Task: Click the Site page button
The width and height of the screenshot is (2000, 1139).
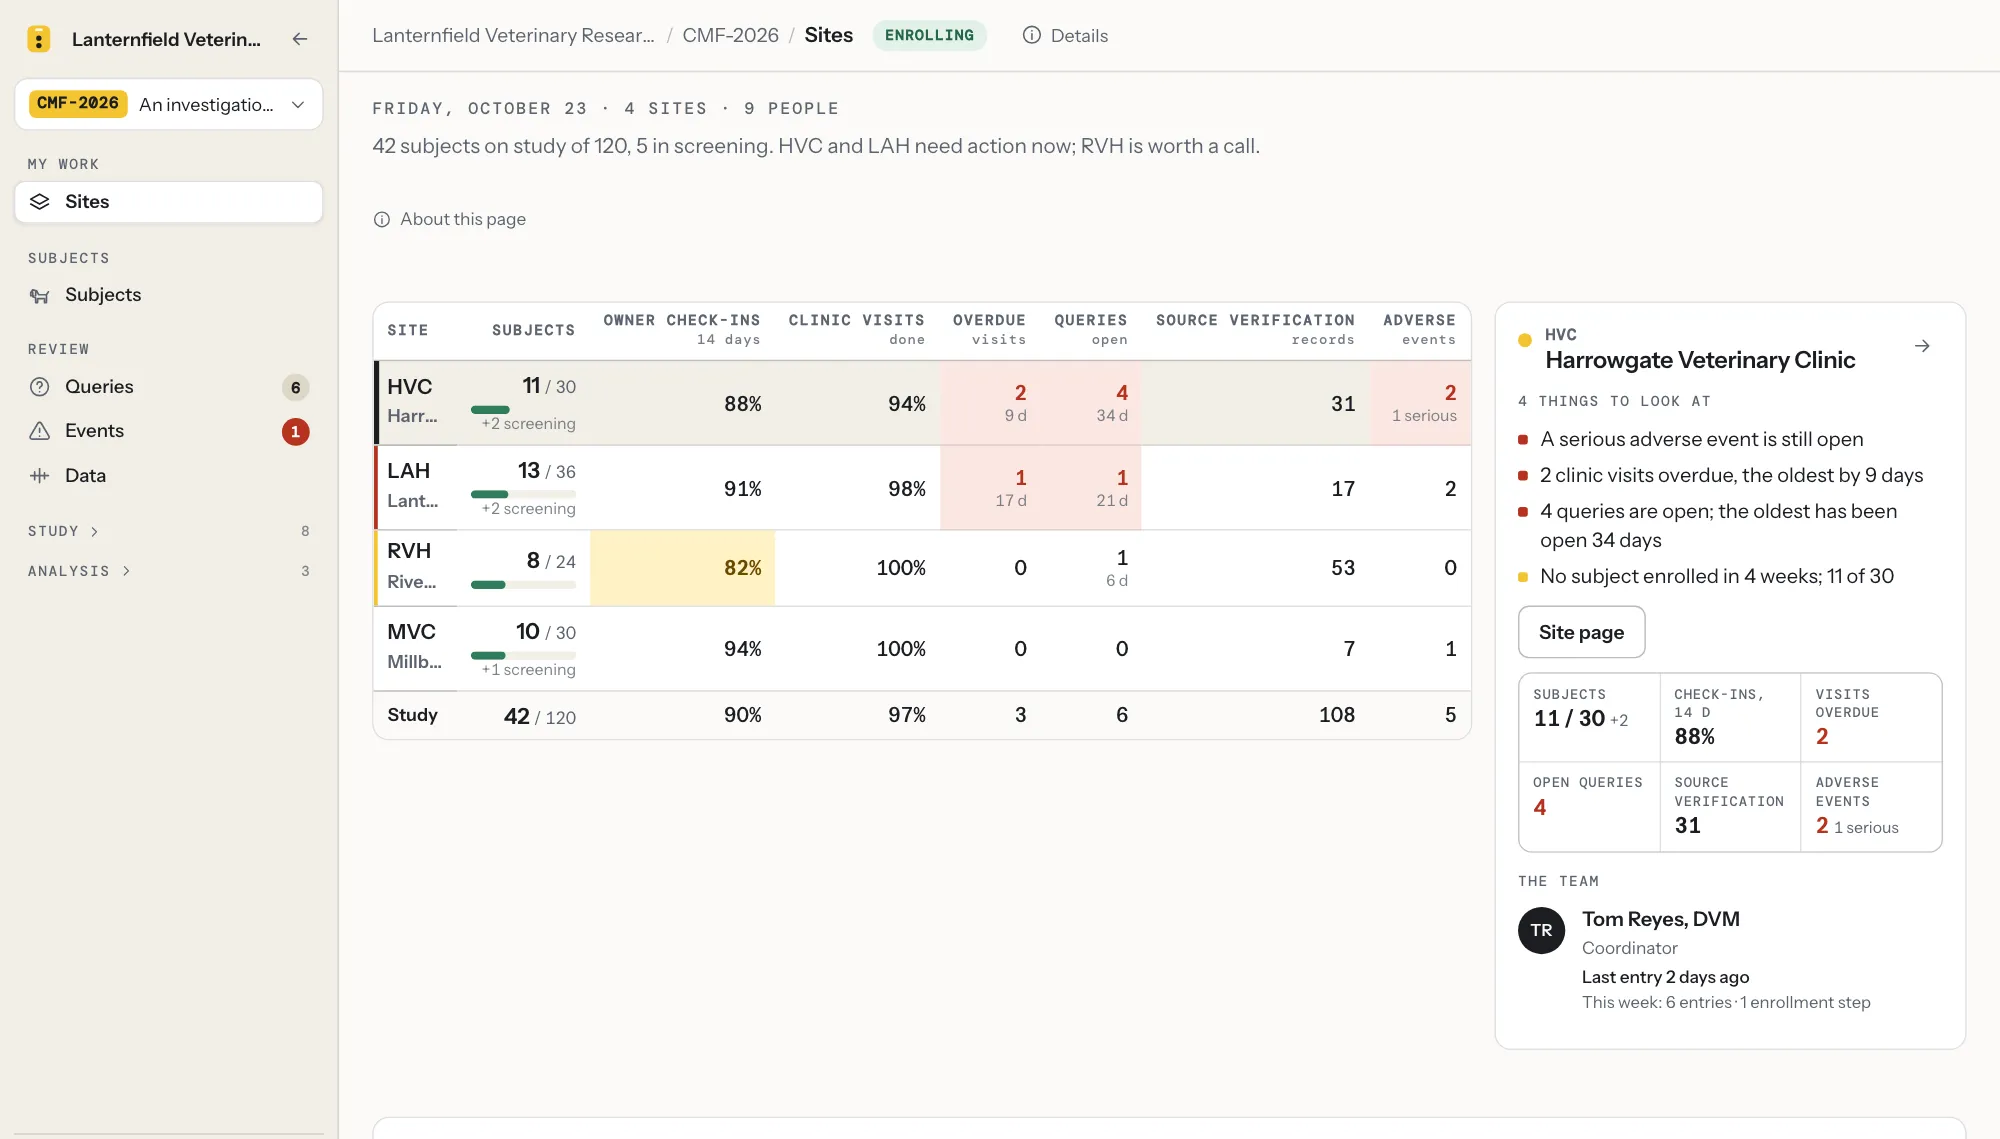Action: click(x=1581, y=632)
